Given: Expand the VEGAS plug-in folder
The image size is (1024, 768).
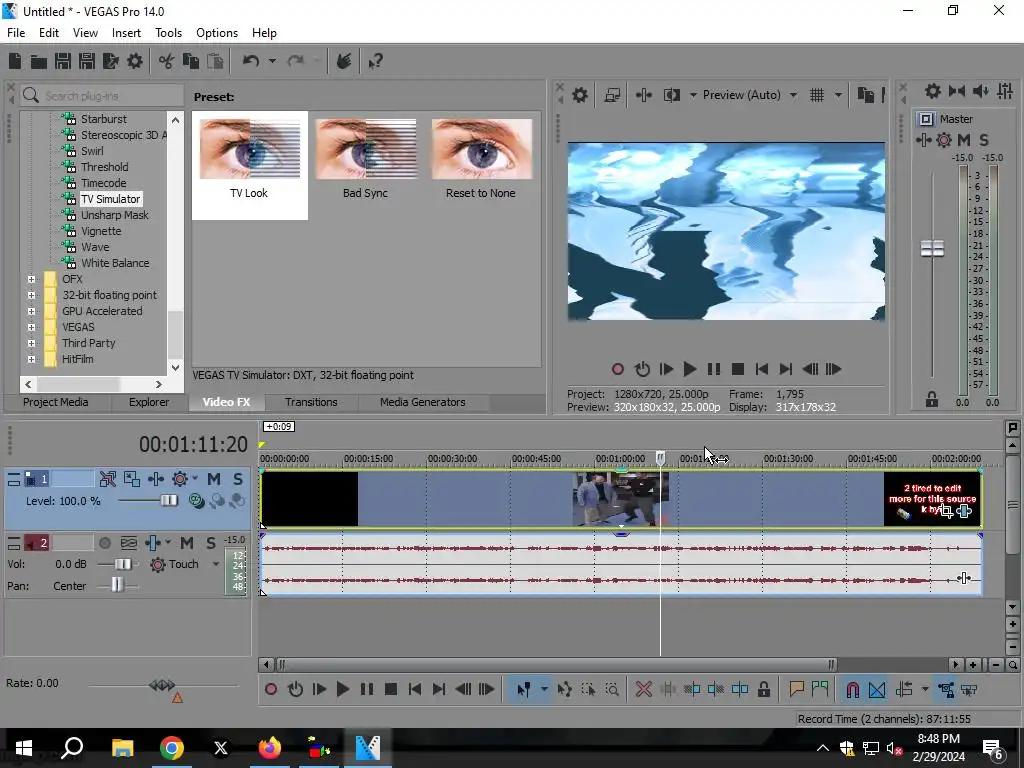Looking at the screenshot, I should (31, 327).
